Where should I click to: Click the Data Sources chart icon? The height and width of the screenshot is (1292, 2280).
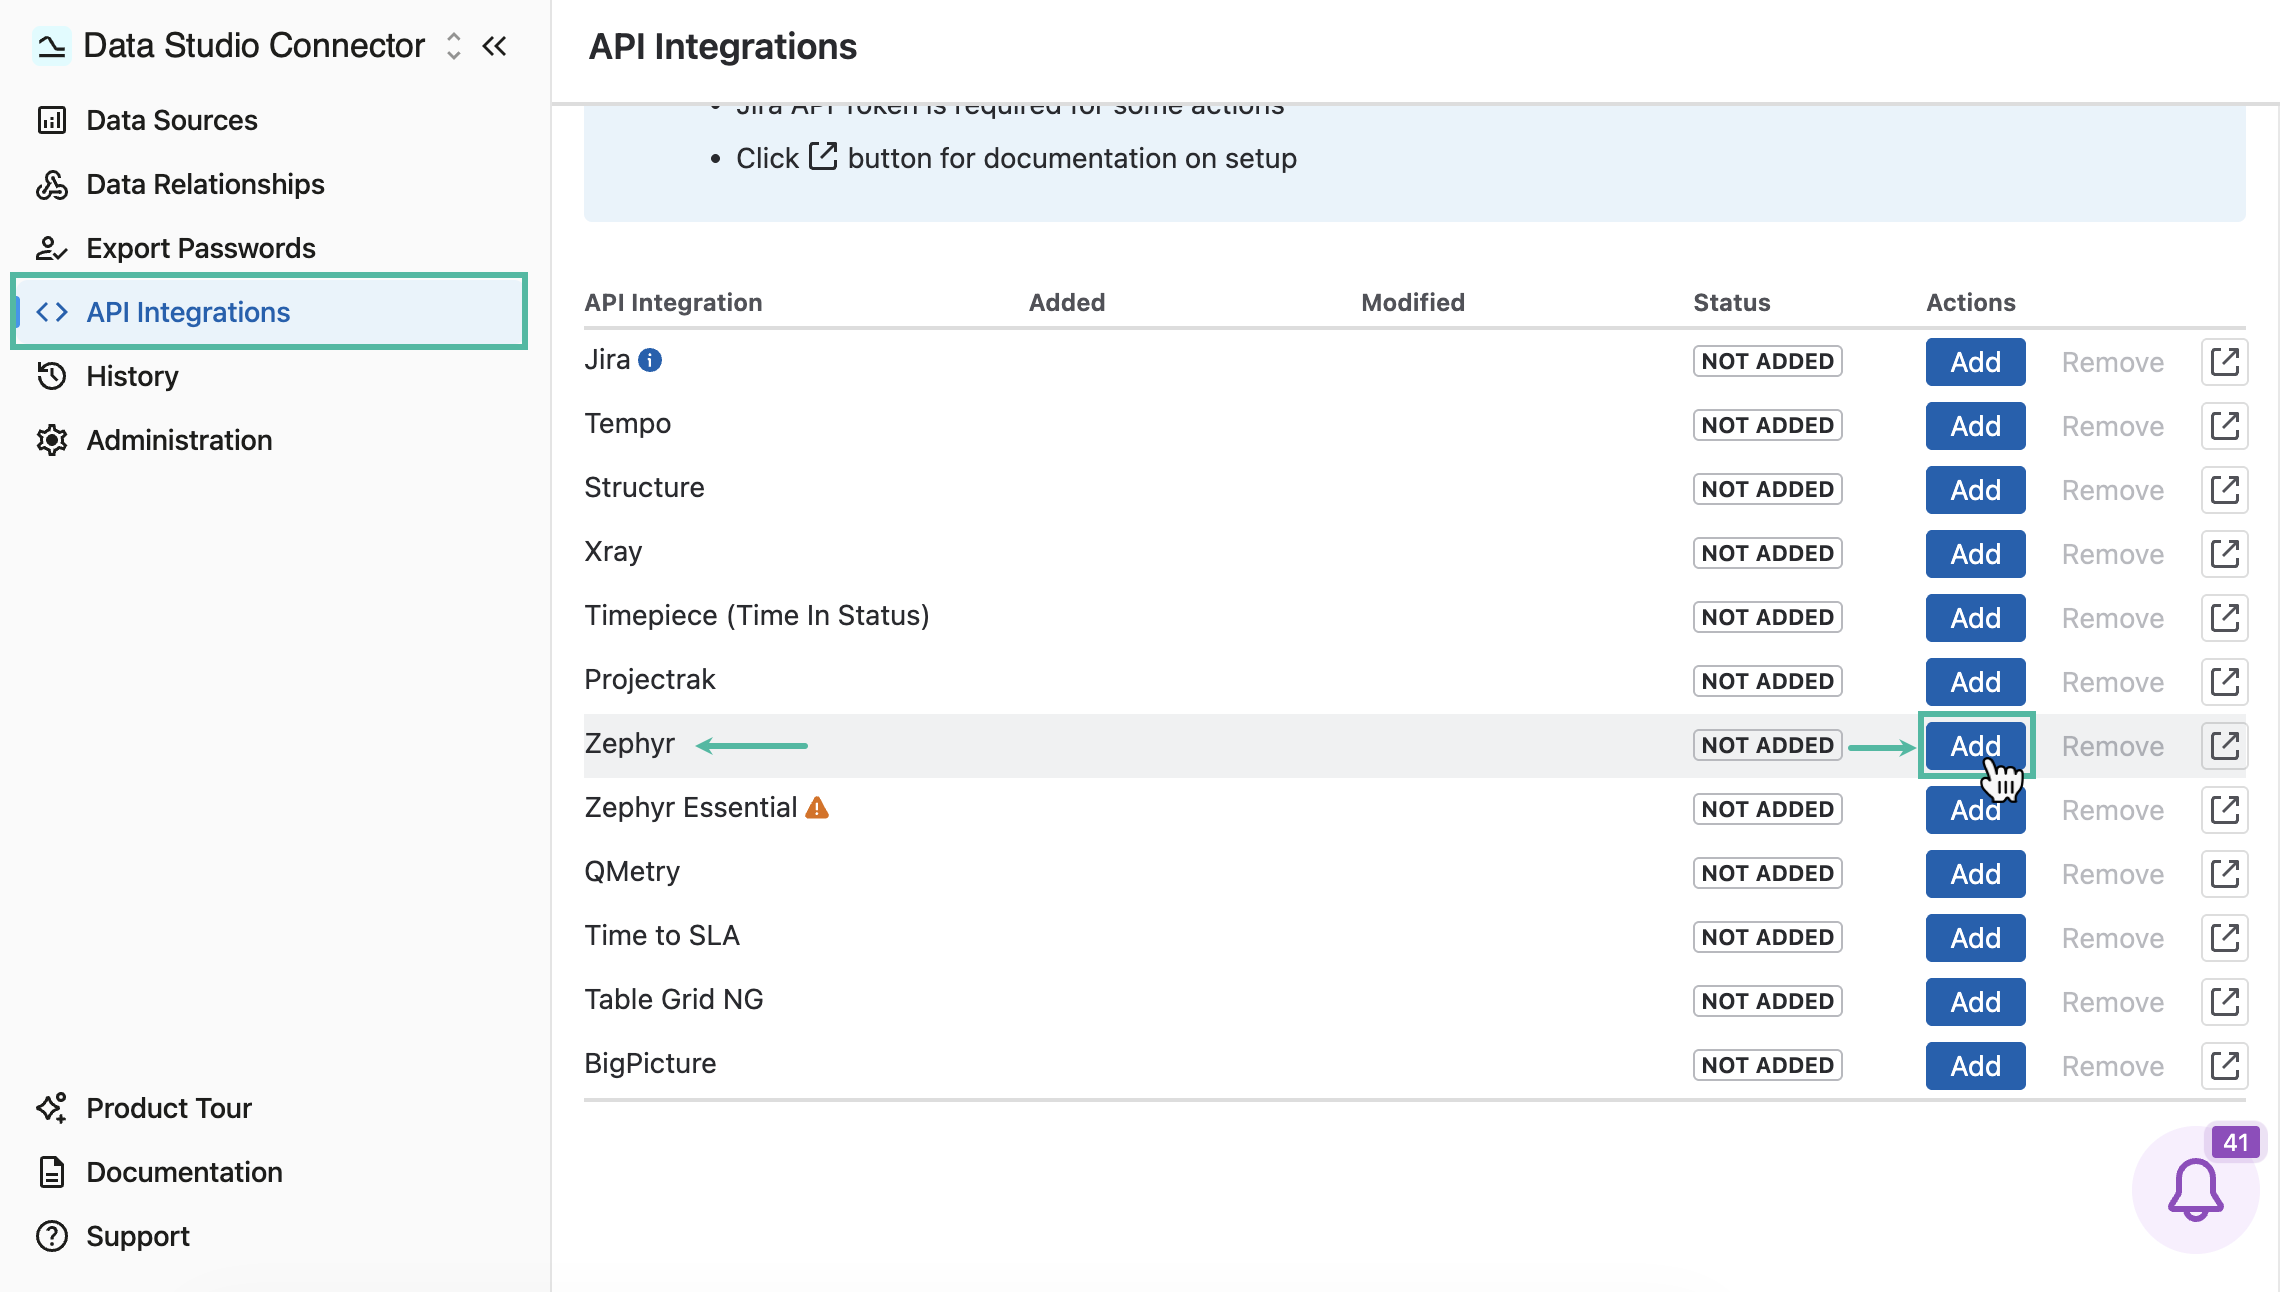click(x=52, y=120)
